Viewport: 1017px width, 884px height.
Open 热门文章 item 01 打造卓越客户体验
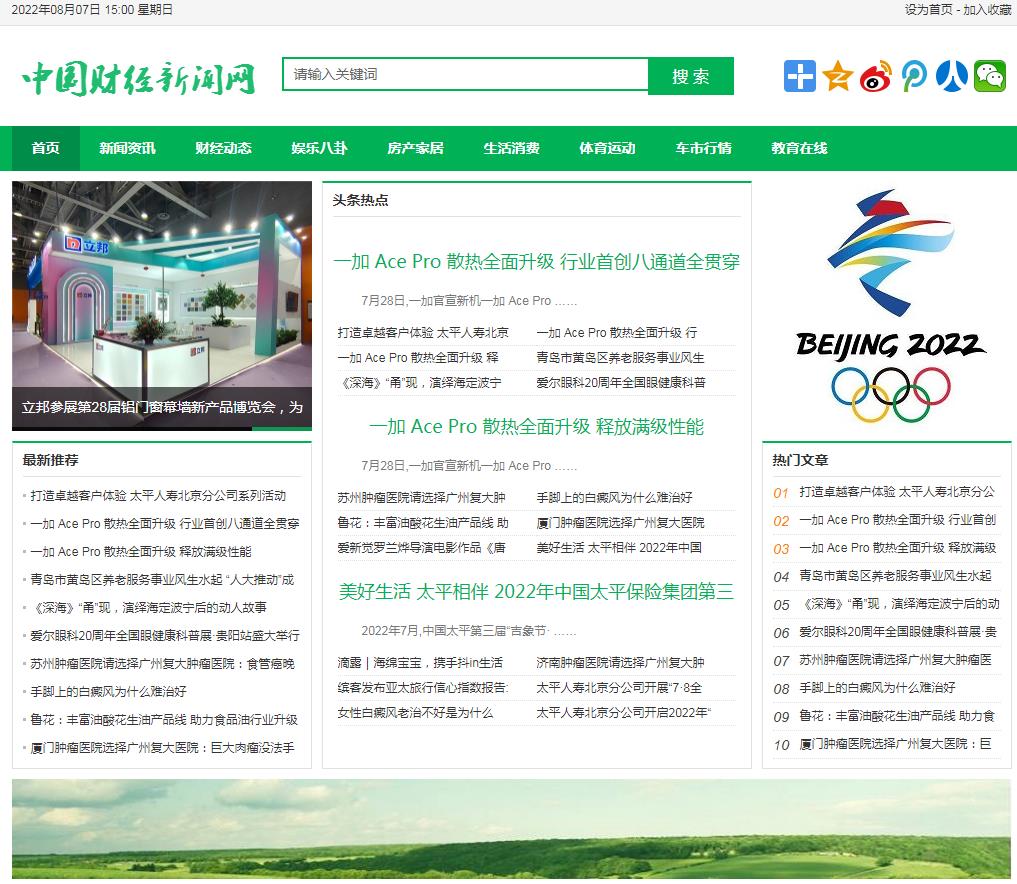(x=897, y=492)
